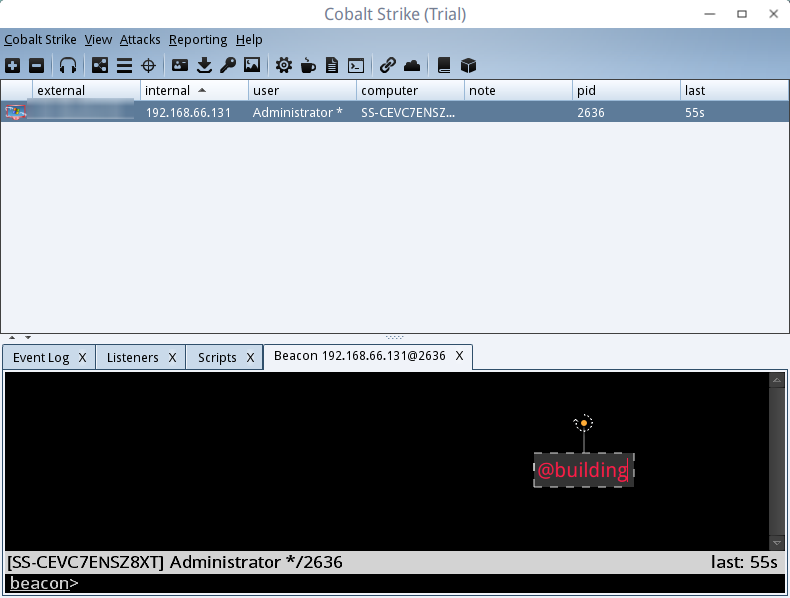Open Listeners via the headphones icon
The width and height of the screenshot is (790, 598).
tap(68, 65)
